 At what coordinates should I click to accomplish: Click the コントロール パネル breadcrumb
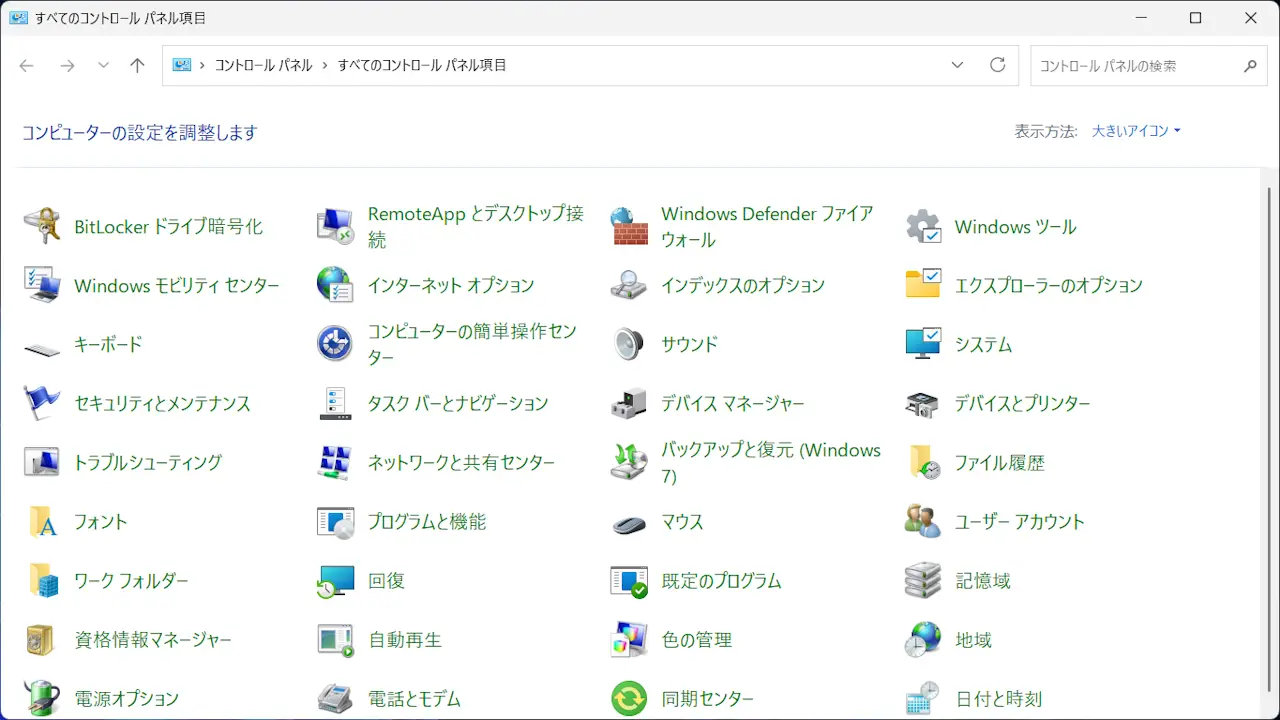(263, 65)
